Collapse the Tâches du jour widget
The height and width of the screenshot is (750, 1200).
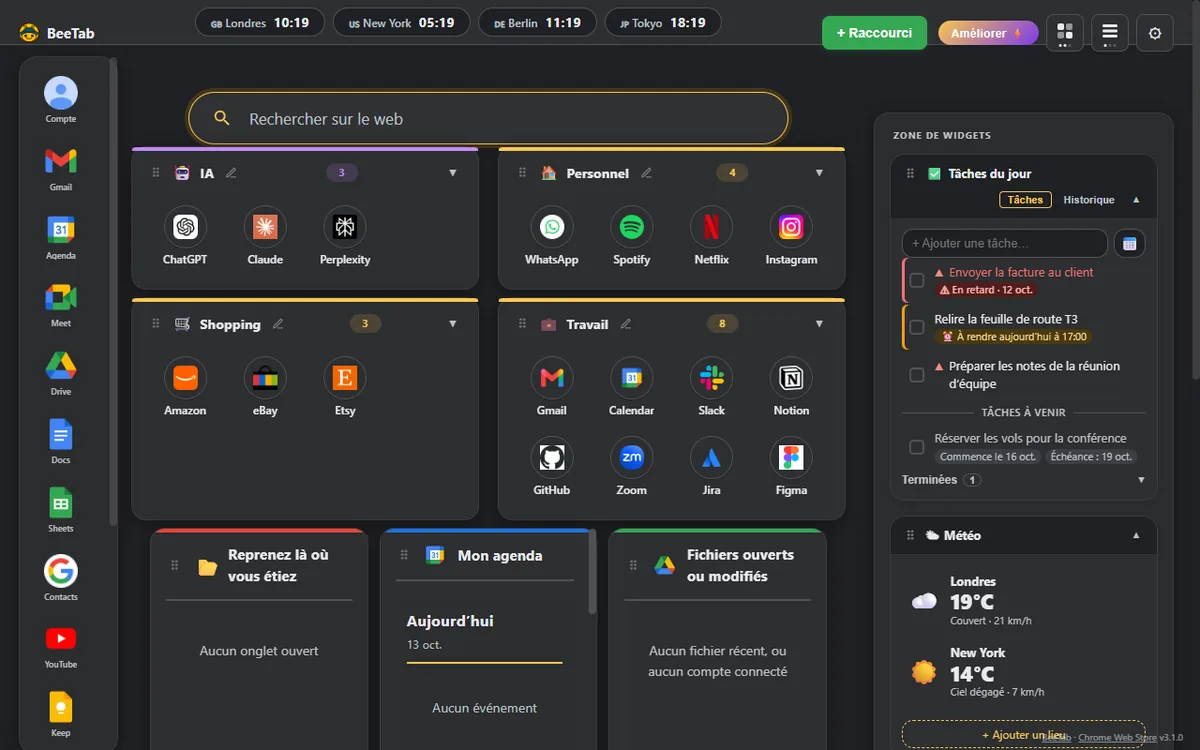[x=1136, y=200]
